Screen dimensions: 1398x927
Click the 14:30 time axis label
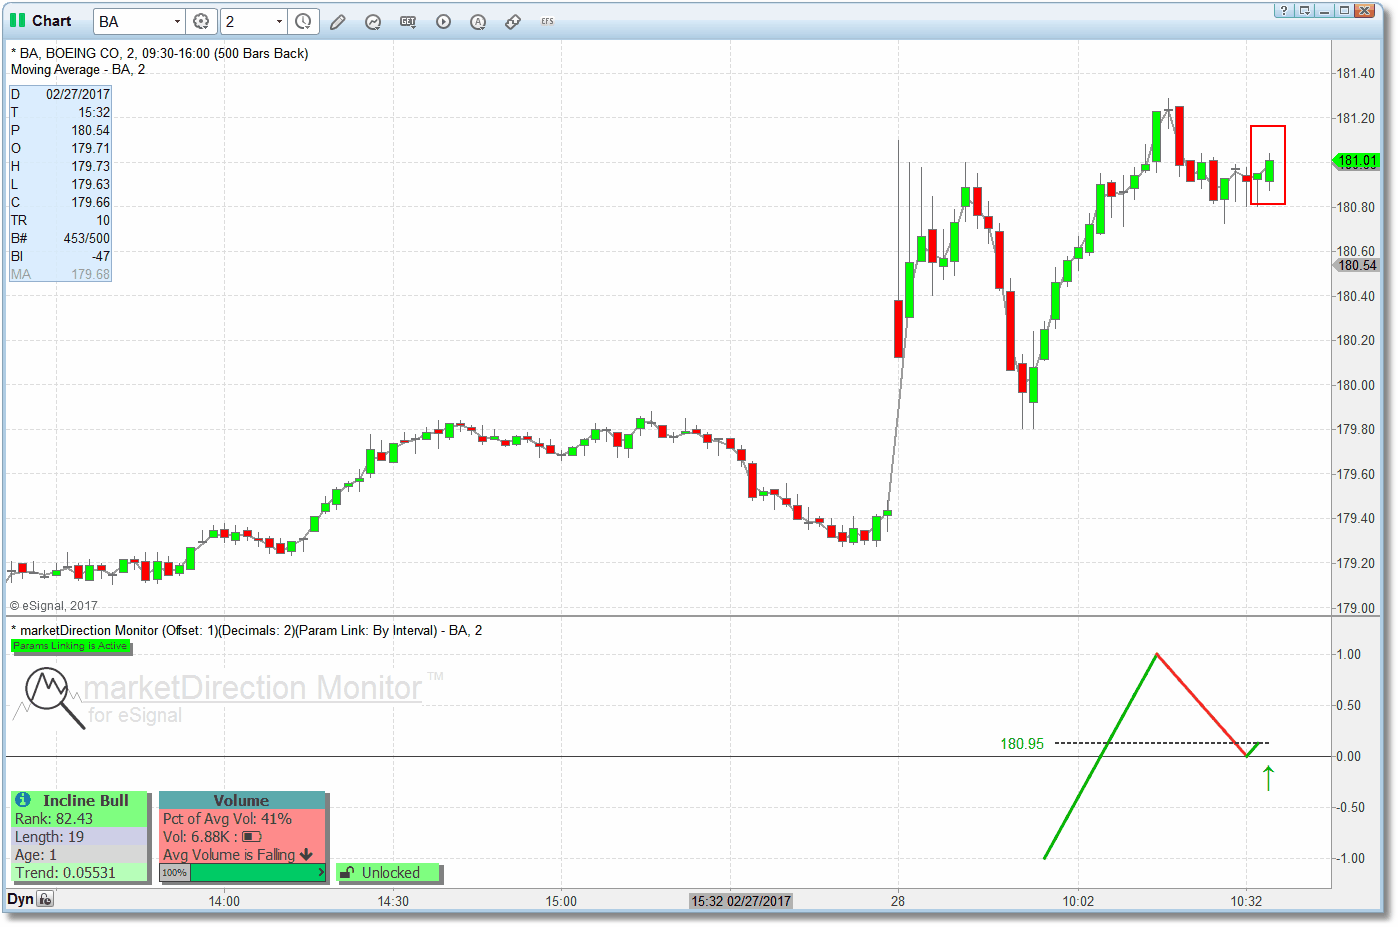click(393, 901)
